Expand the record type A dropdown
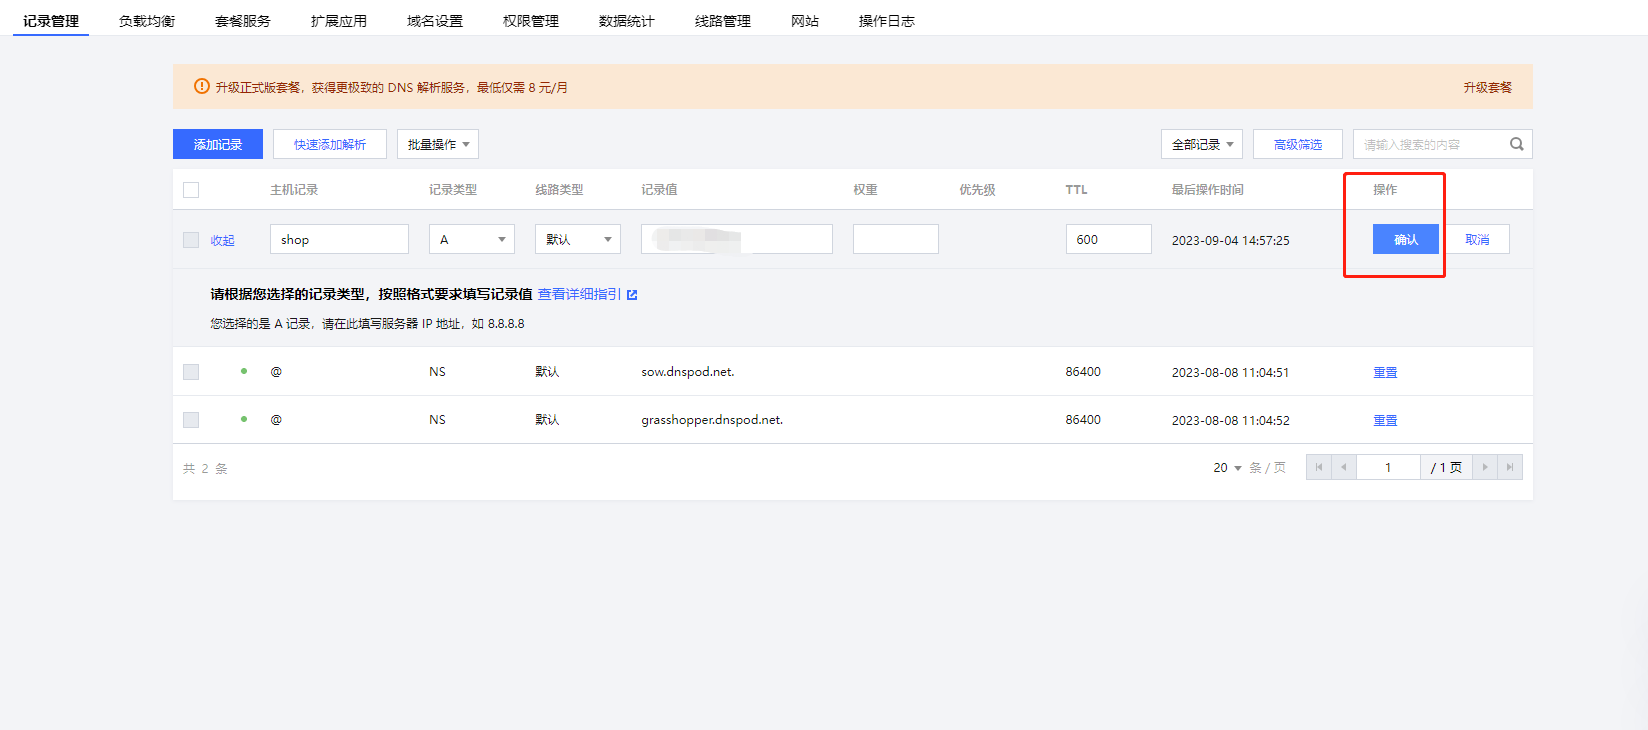The width and height of the screenshot is (1648, 730). point(471,239)
